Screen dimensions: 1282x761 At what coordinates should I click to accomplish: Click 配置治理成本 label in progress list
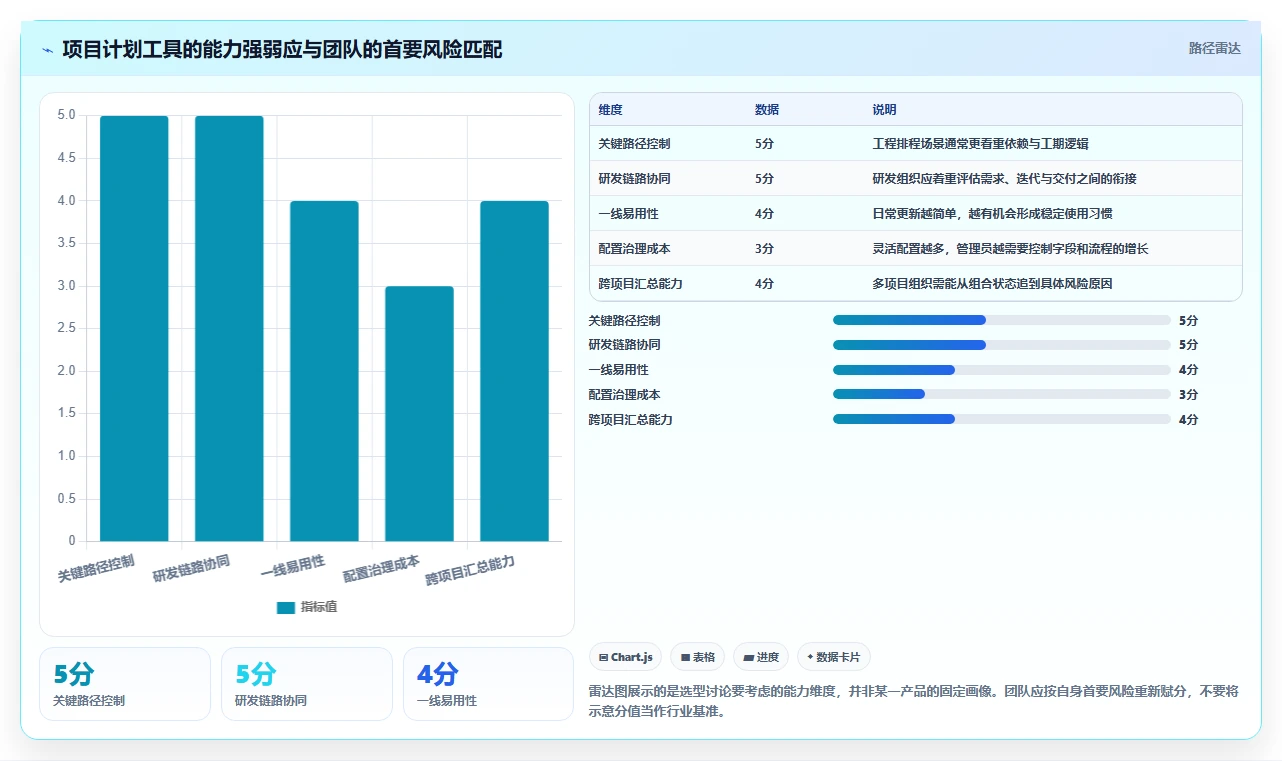point(624,394)
